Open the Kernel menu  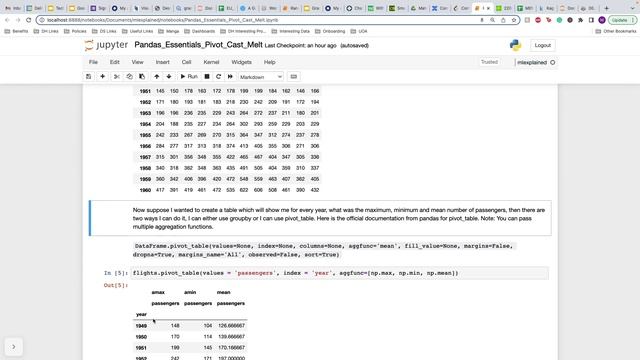tap(211, 62)
